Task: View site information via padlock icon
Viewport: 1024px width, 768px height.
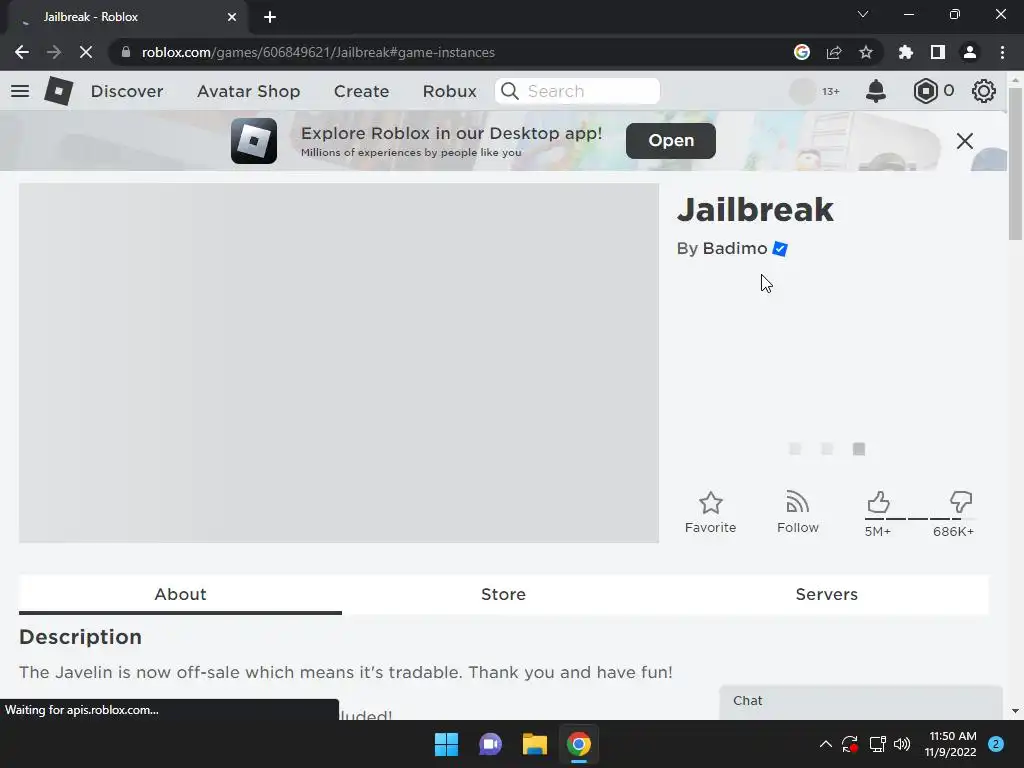Action: [126, 52]
